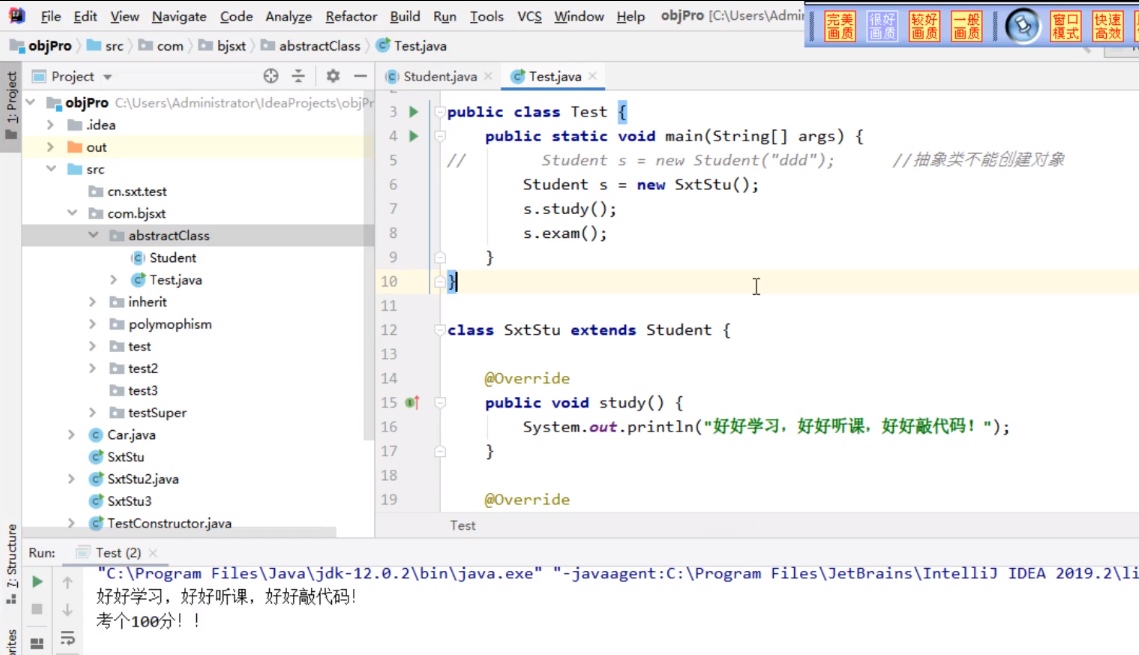This screenshot has height=655, width=1139.
Task: Click the Project tree horizontal scrollbar
Action: 179,532
